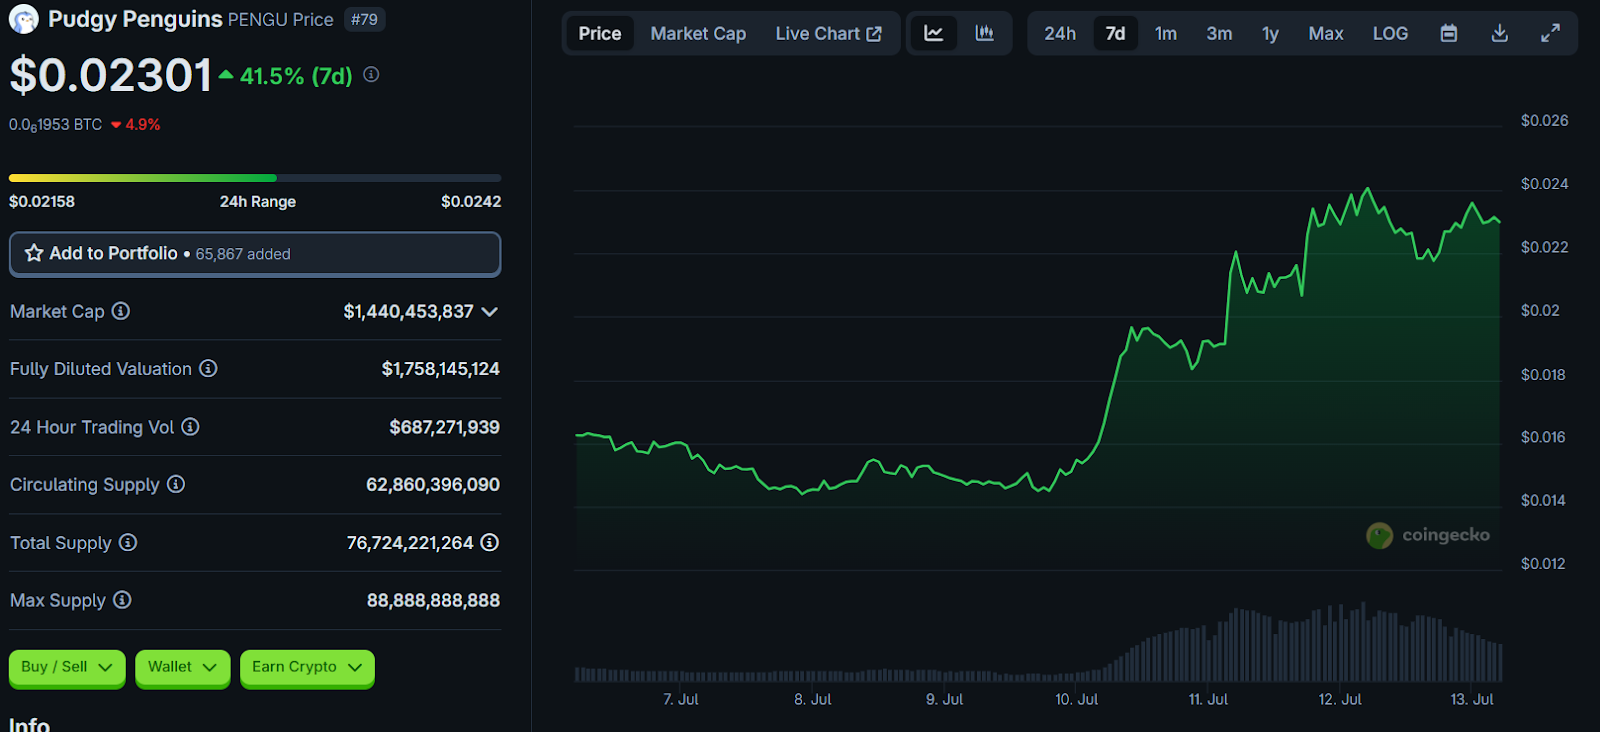Click 24h low value $0.02158
1600x732 pixels.
click(42, 201)
